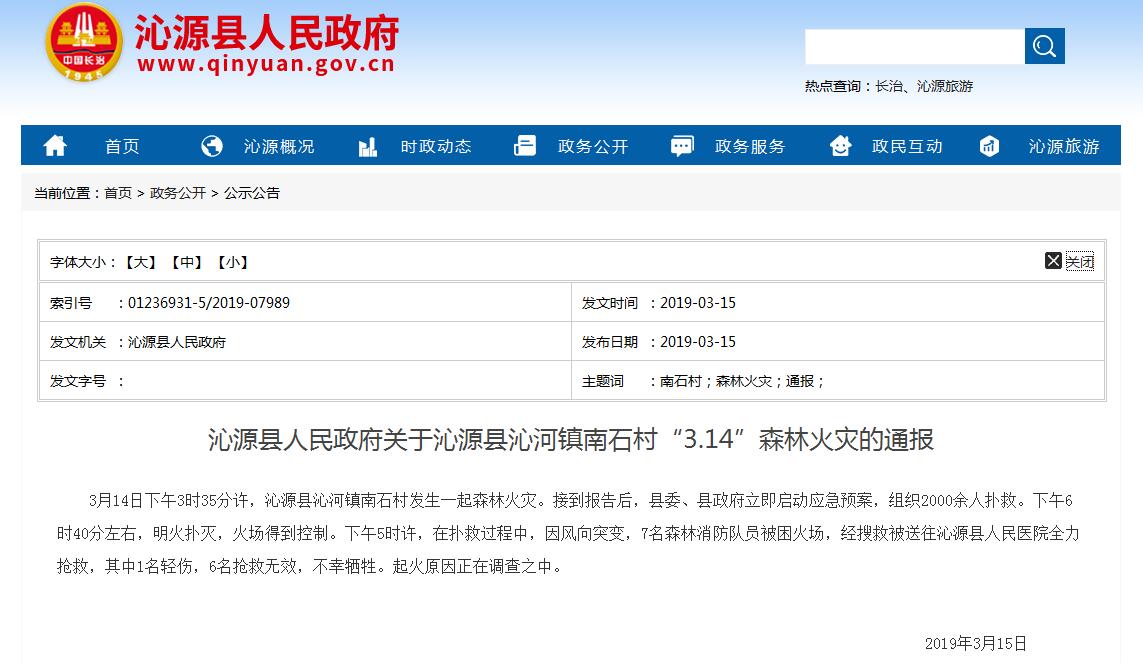This screenshot has width=1143, height=663.
Task: Click the government emblem logo
Action: tap(84, 44)
